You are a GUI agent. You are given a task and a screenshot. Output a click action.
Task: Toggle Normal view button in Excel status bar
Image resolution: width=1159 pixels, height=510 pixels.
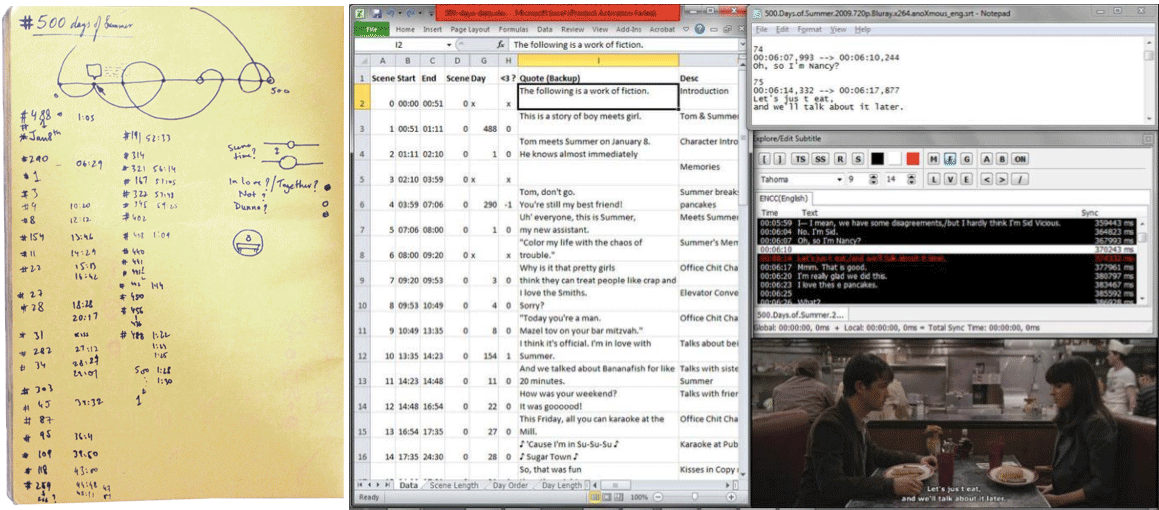tap(595, 497)
